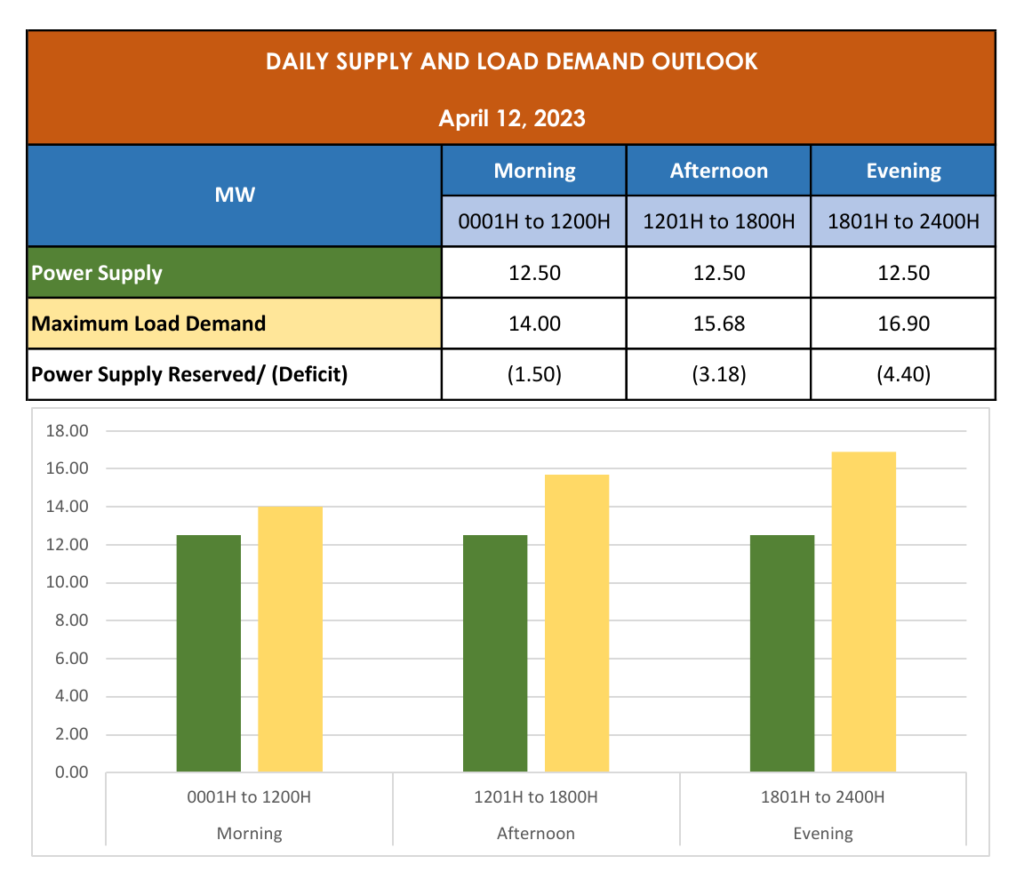The image size is (1024, 896).
Task: Click the Daily Supply and Load Demand Outlook title
Action: (x=511, y=62)
